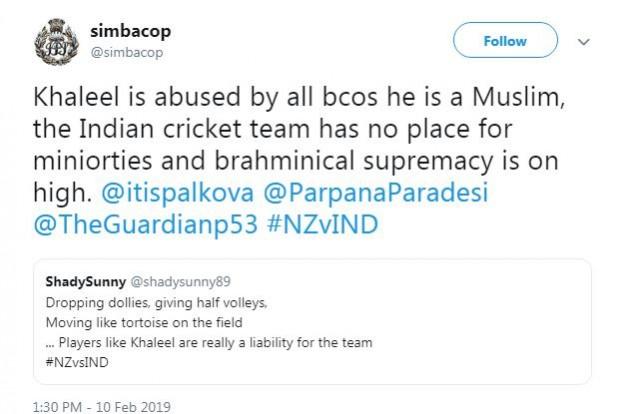This screenshot has height=414, width=624.
Task: Open the @TheGuardianp53 mention
Action: [x=146, y=225]
